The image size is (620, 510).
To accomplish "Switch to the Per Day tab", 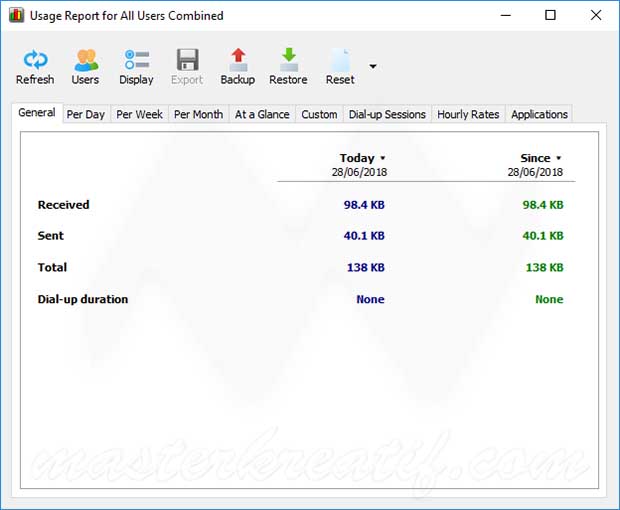I will pos(86,114).
